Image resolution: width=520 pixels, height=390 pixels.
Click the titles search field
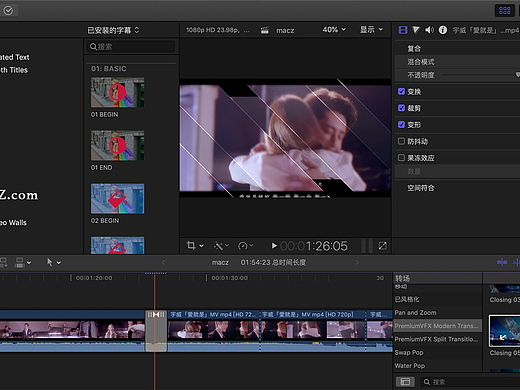pos(131,47)
